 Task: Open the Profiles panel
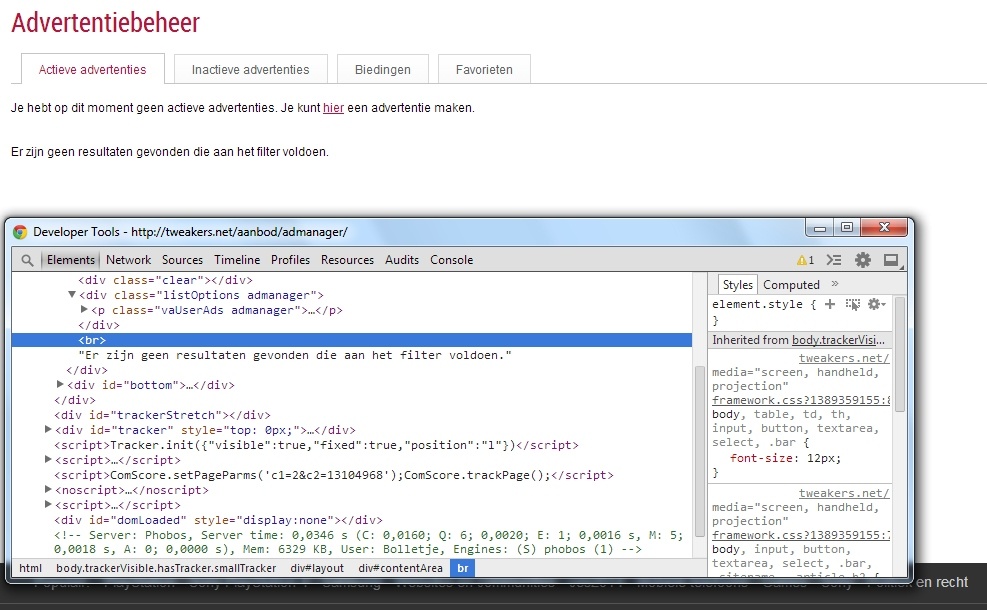pos(290,260)
